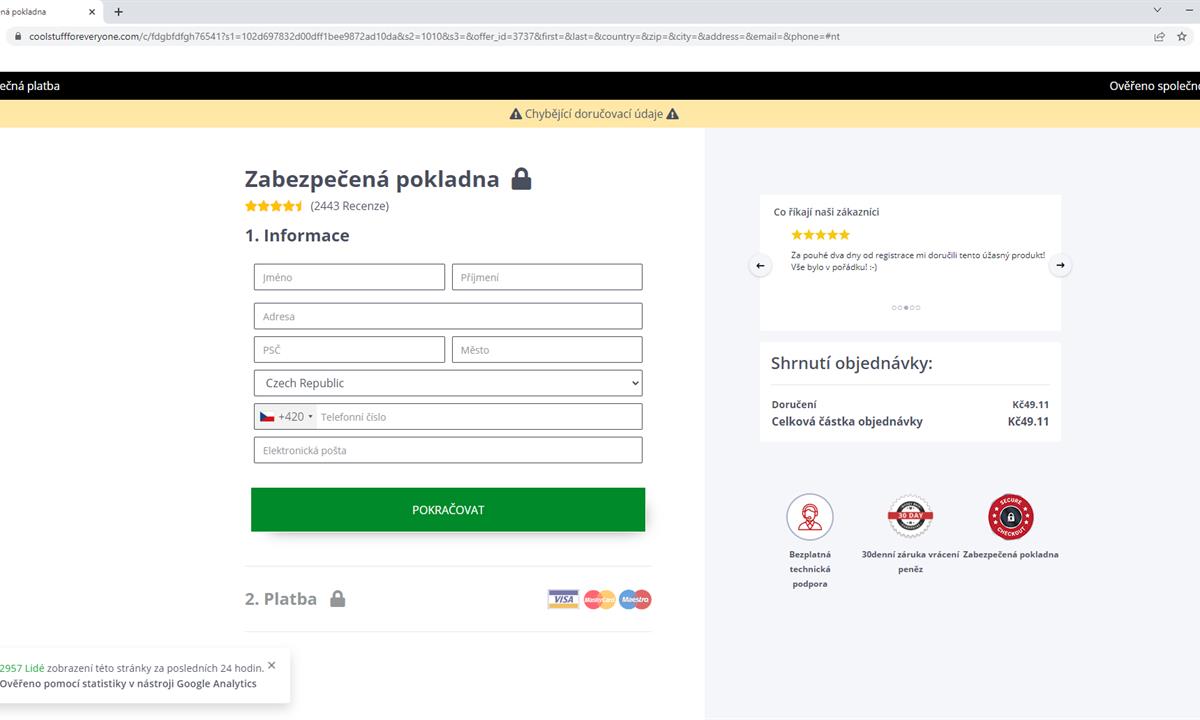Close the current browser tab

click(x=93, y=12)
